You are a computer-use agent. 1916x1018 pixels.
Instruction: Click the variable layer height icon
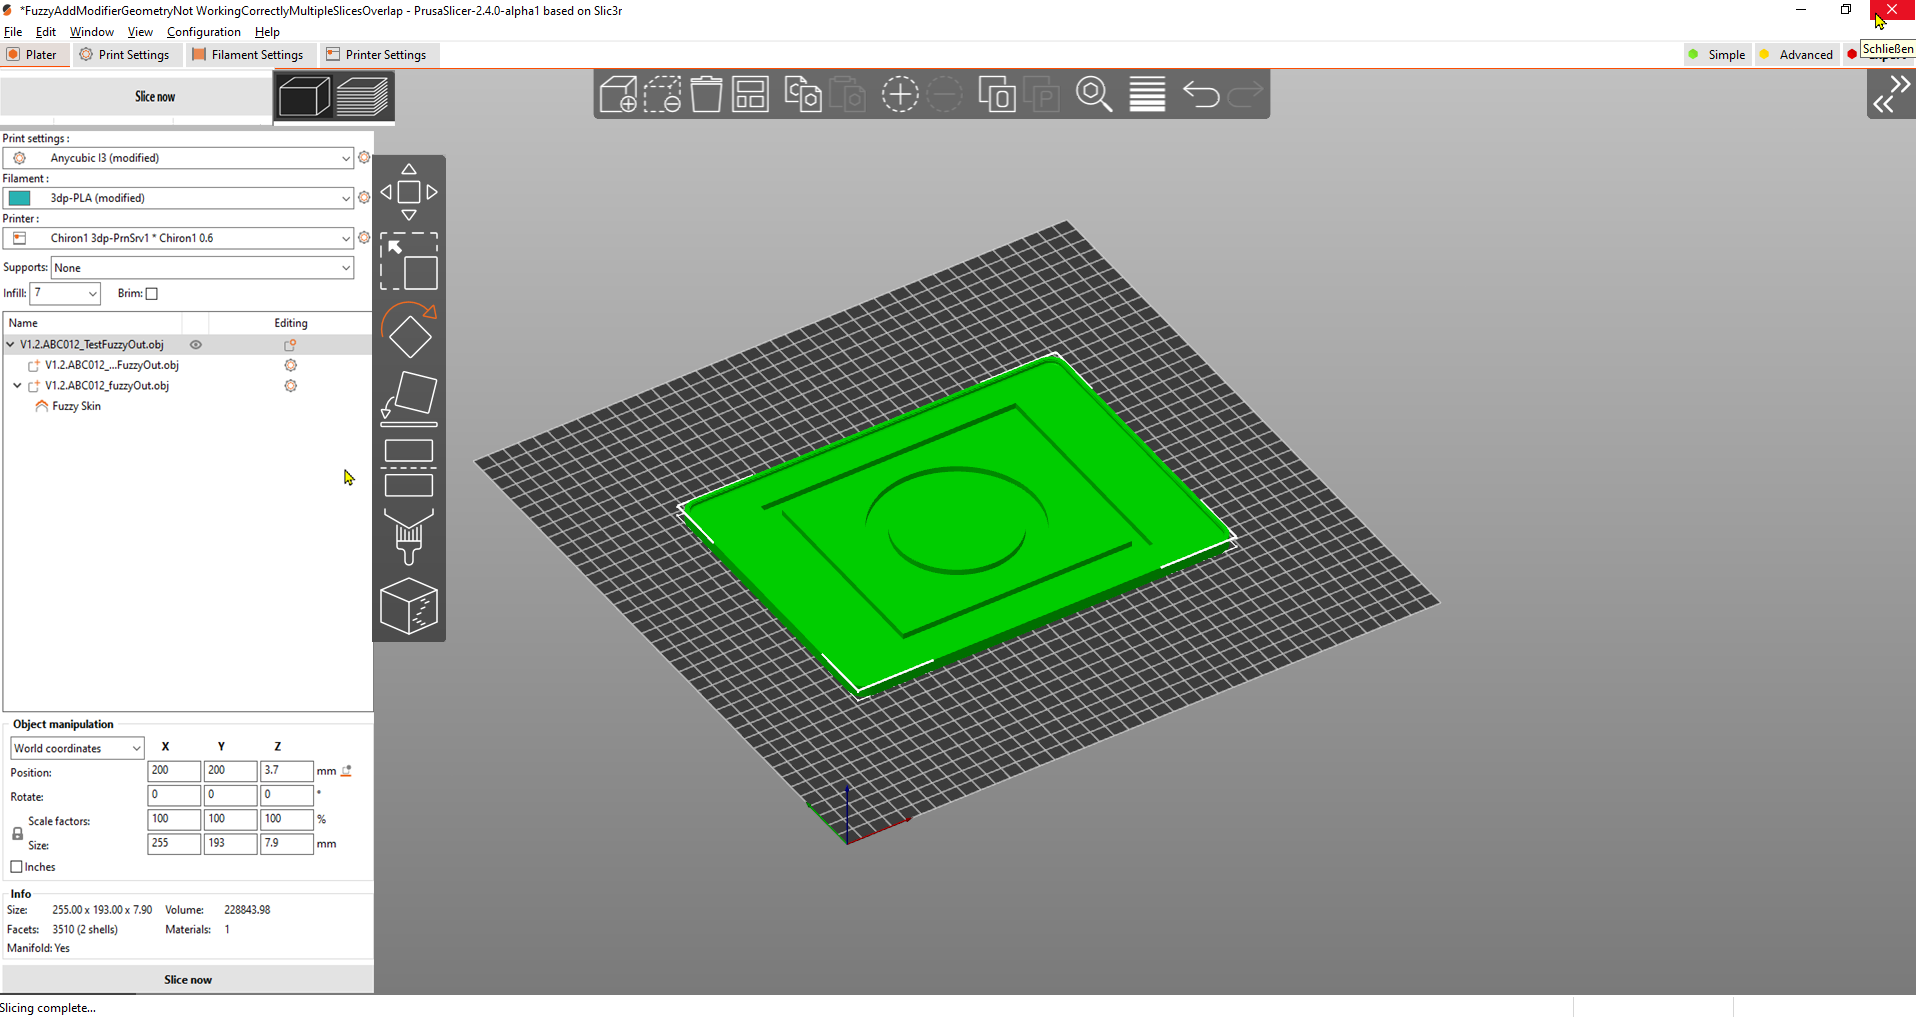click(x=1147, y=95)
